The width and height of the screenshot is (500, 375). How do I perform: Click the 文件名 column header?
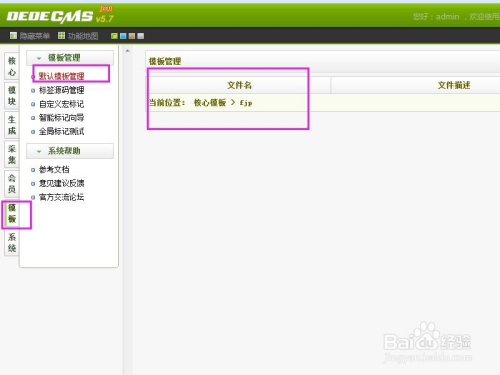(x=239, y=85)
